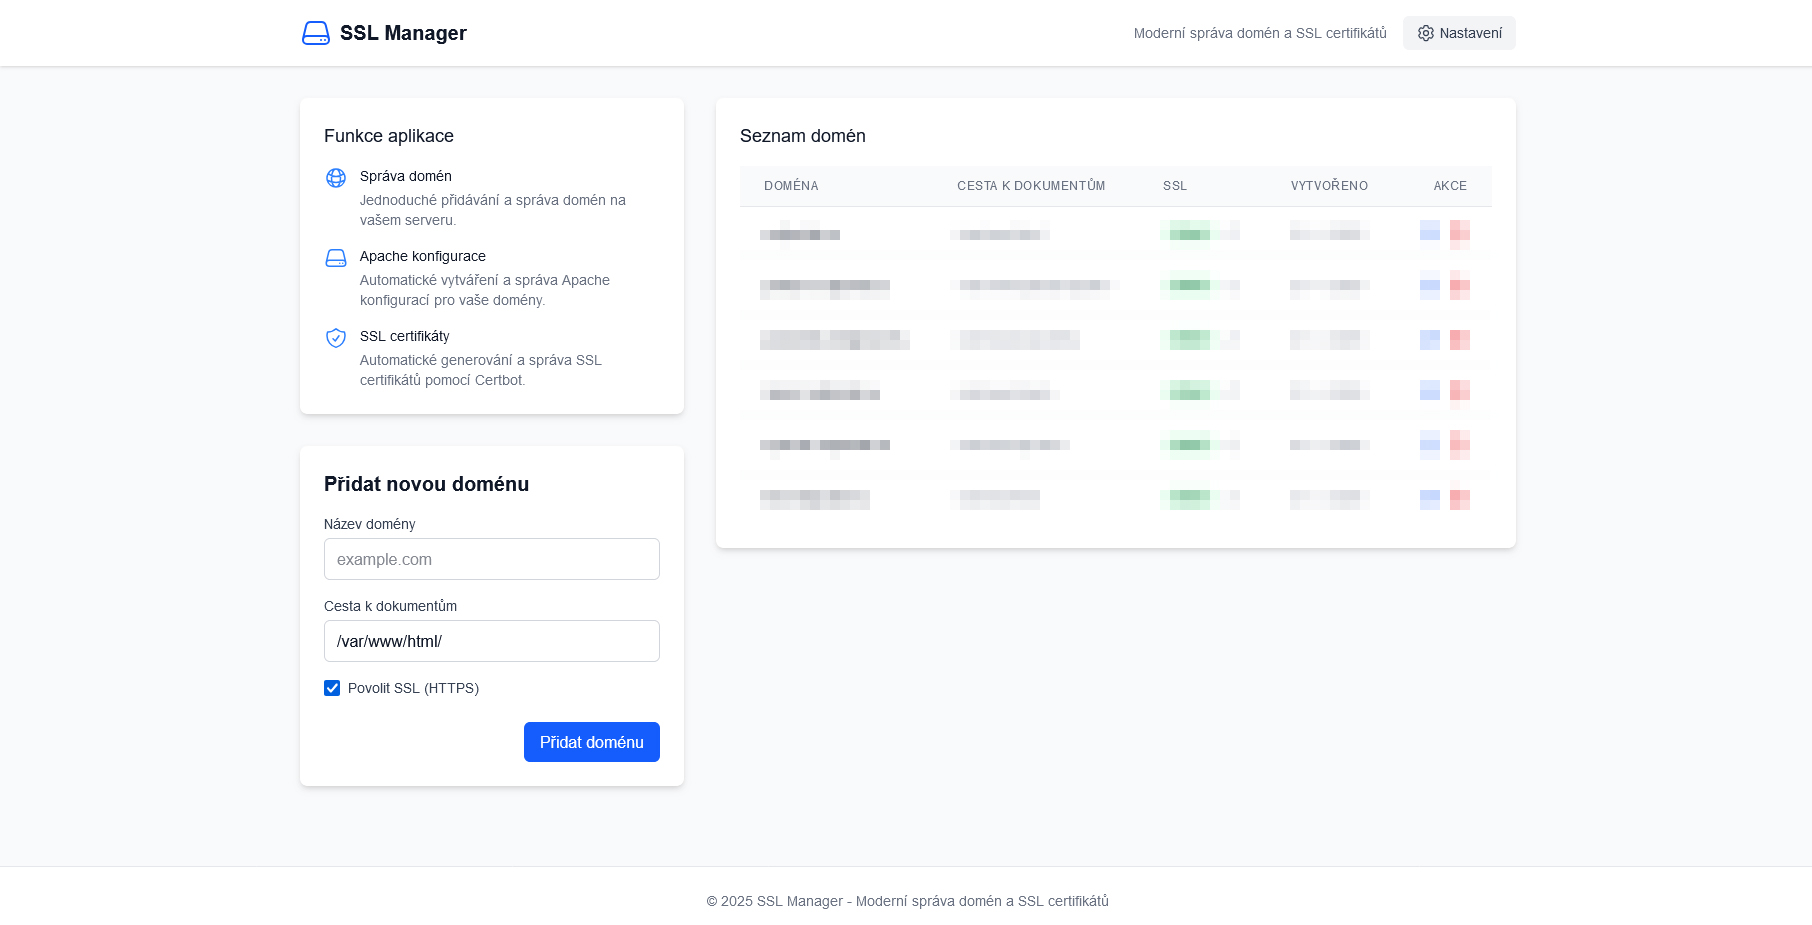Click the SSL column header

click(x=1175, y=186)
